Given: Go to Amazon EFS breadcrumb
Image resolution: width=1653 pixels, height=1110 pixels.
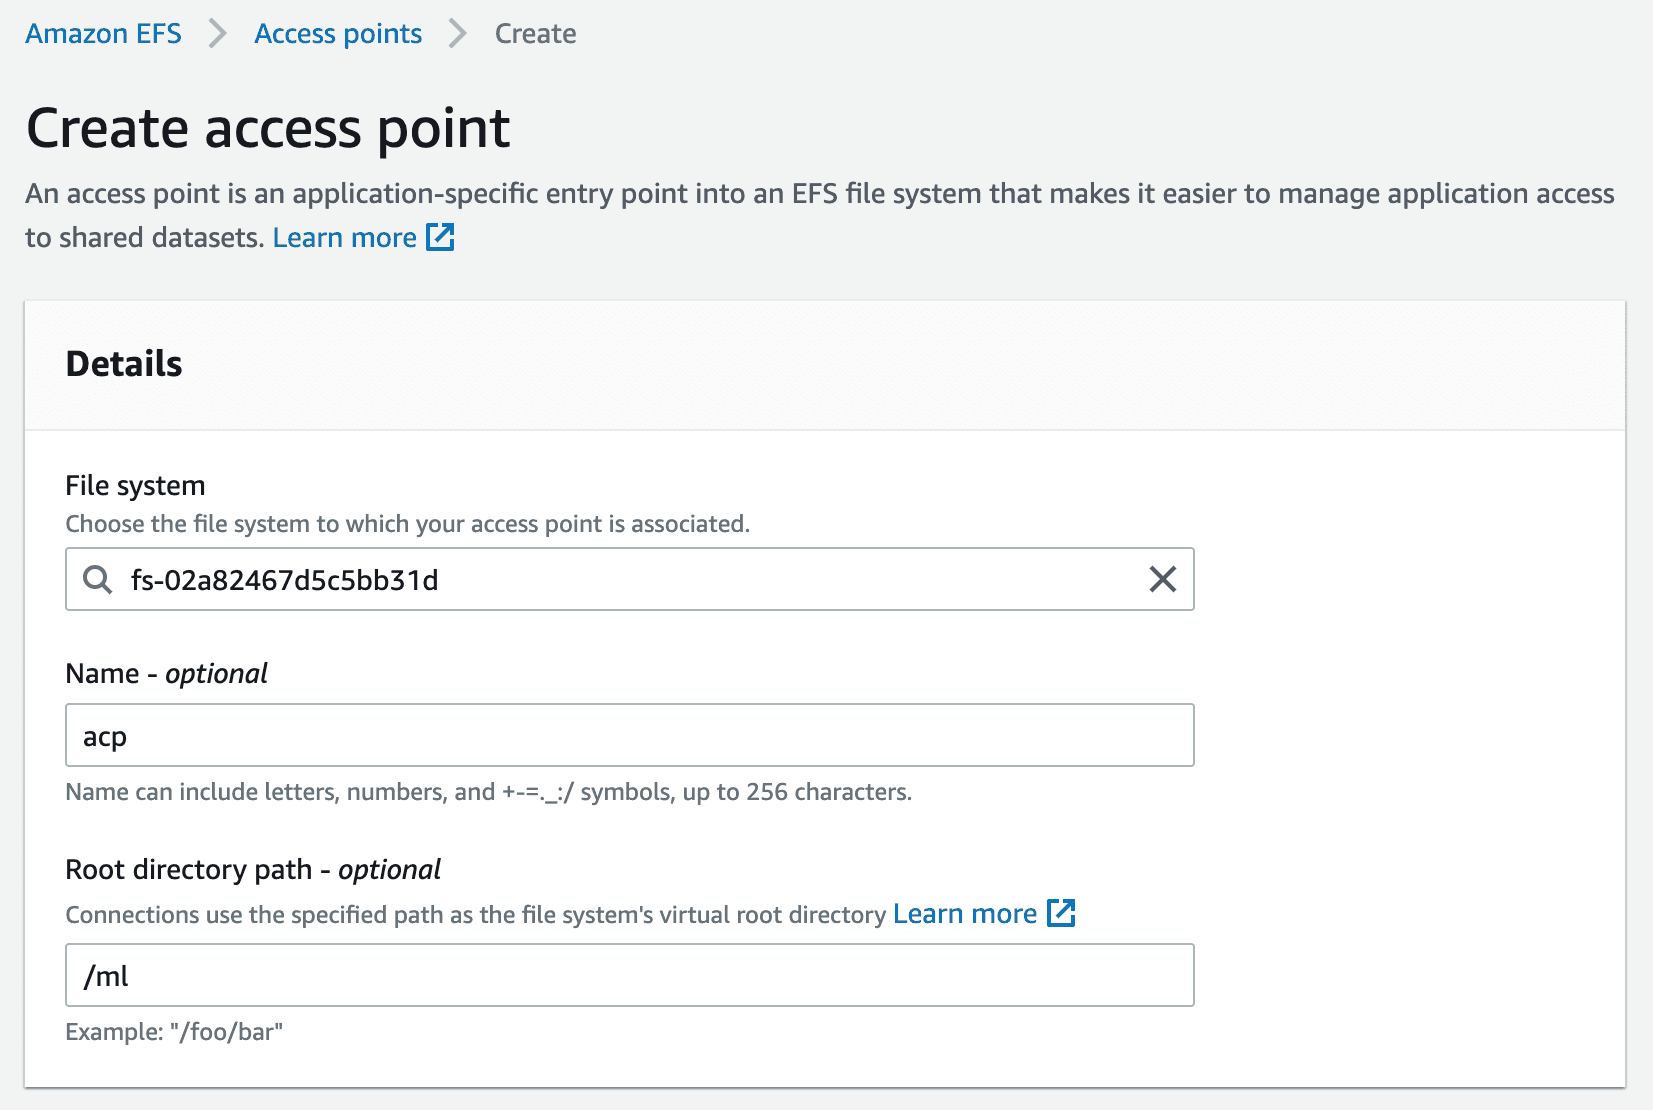Looking at the screenshot, I should pyautogui.click(x=103, y=34).
